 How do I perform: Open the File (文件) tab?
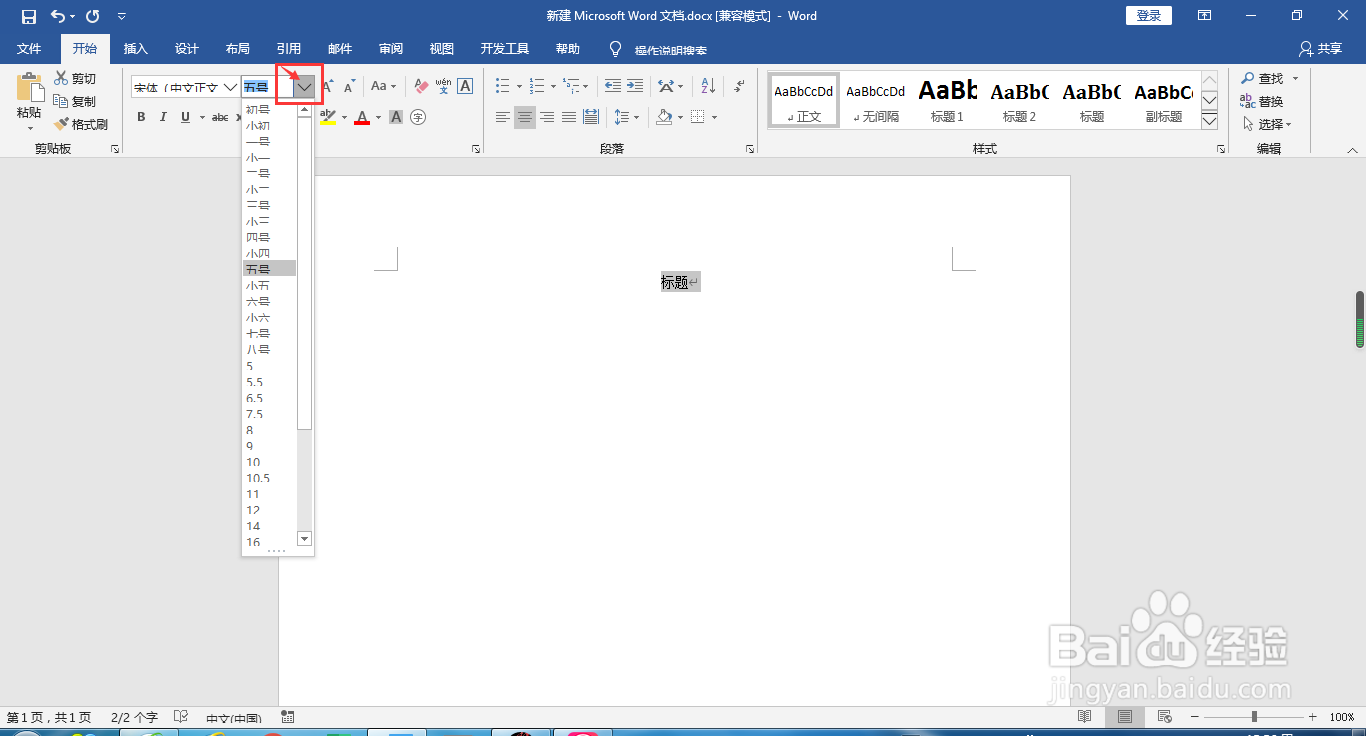[x=29, y=49]
